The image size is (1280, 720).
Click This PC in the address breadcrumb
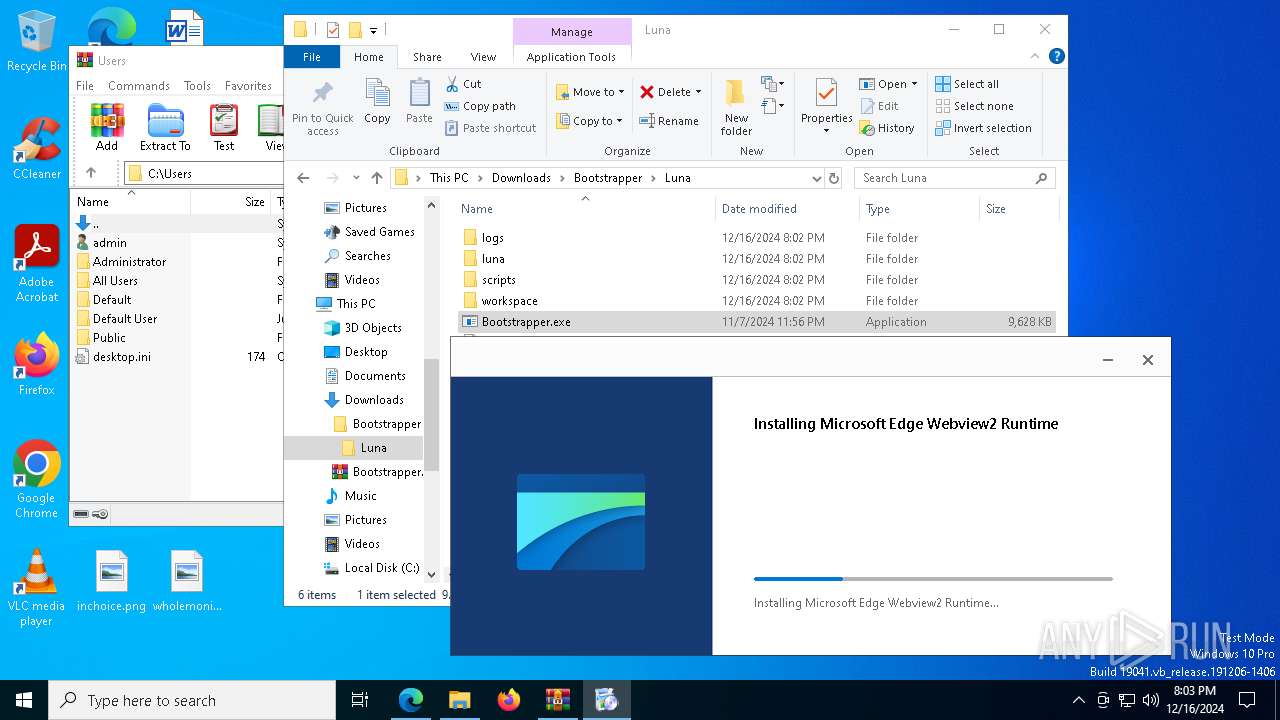449,178
